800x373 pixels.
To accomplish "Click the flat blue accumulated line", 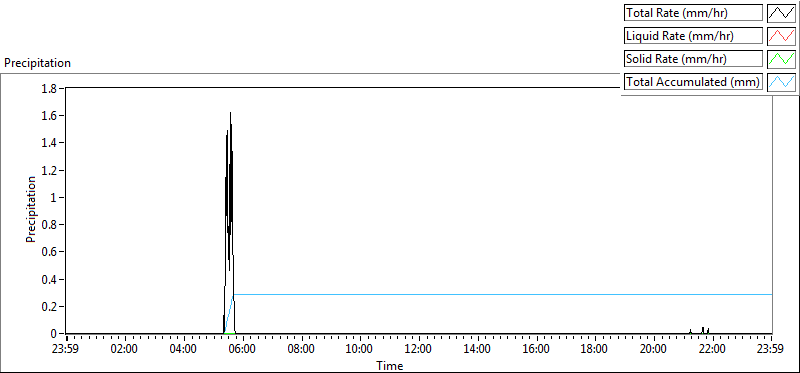I will 503,294.
